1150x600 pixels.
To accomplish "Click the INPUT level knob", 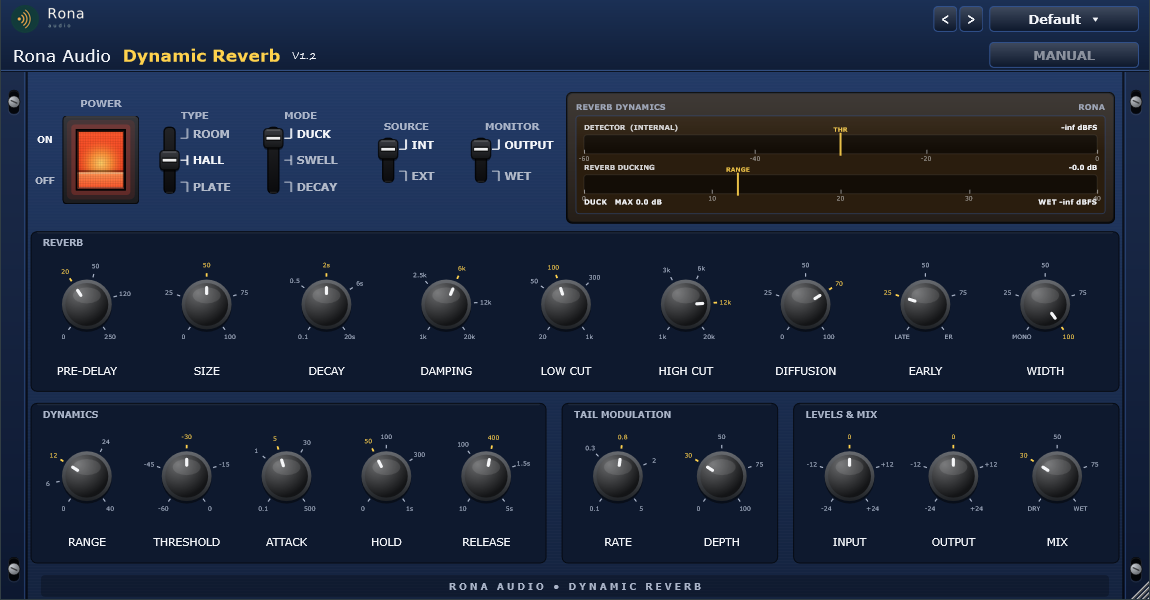I will click(849, 476).
